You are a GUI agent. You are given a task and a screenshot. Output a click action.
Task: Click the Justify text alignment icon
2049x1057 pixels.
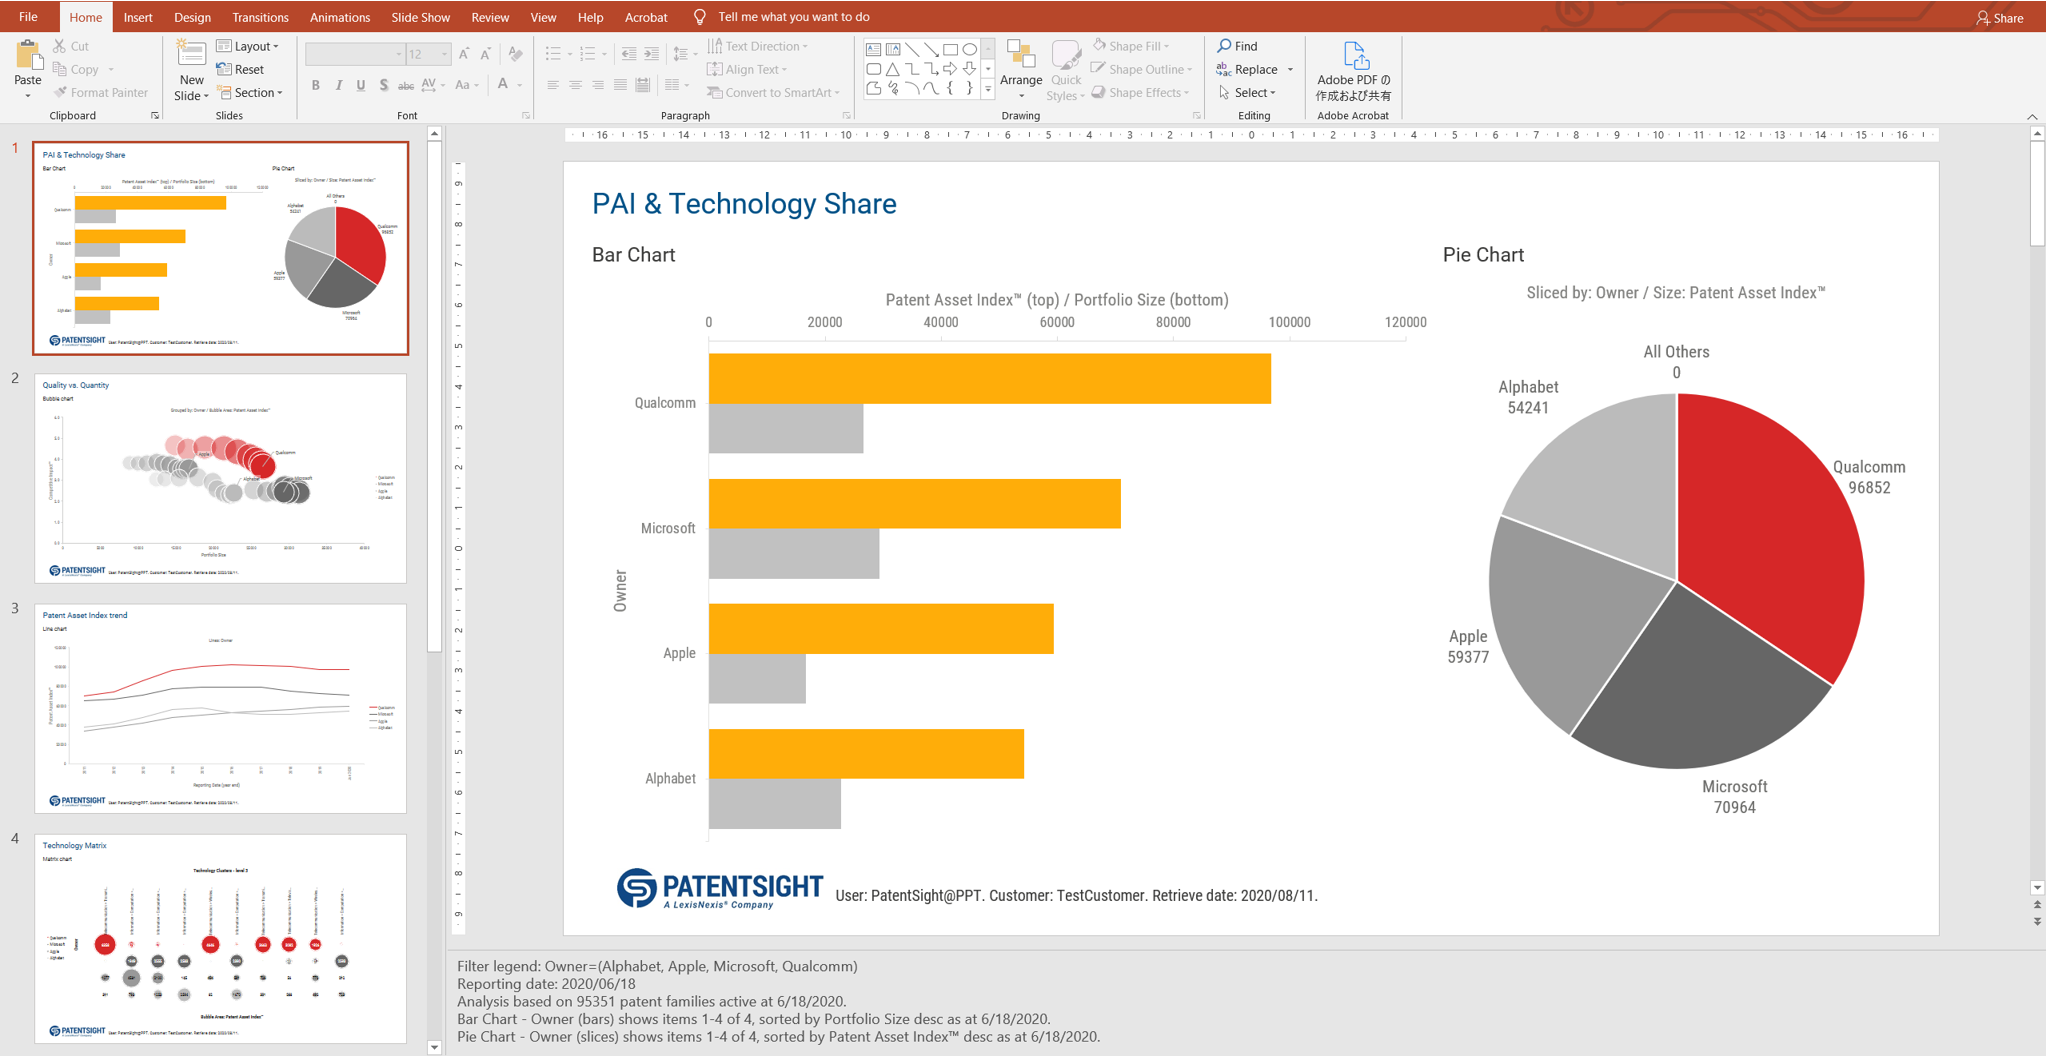[620, 85]
